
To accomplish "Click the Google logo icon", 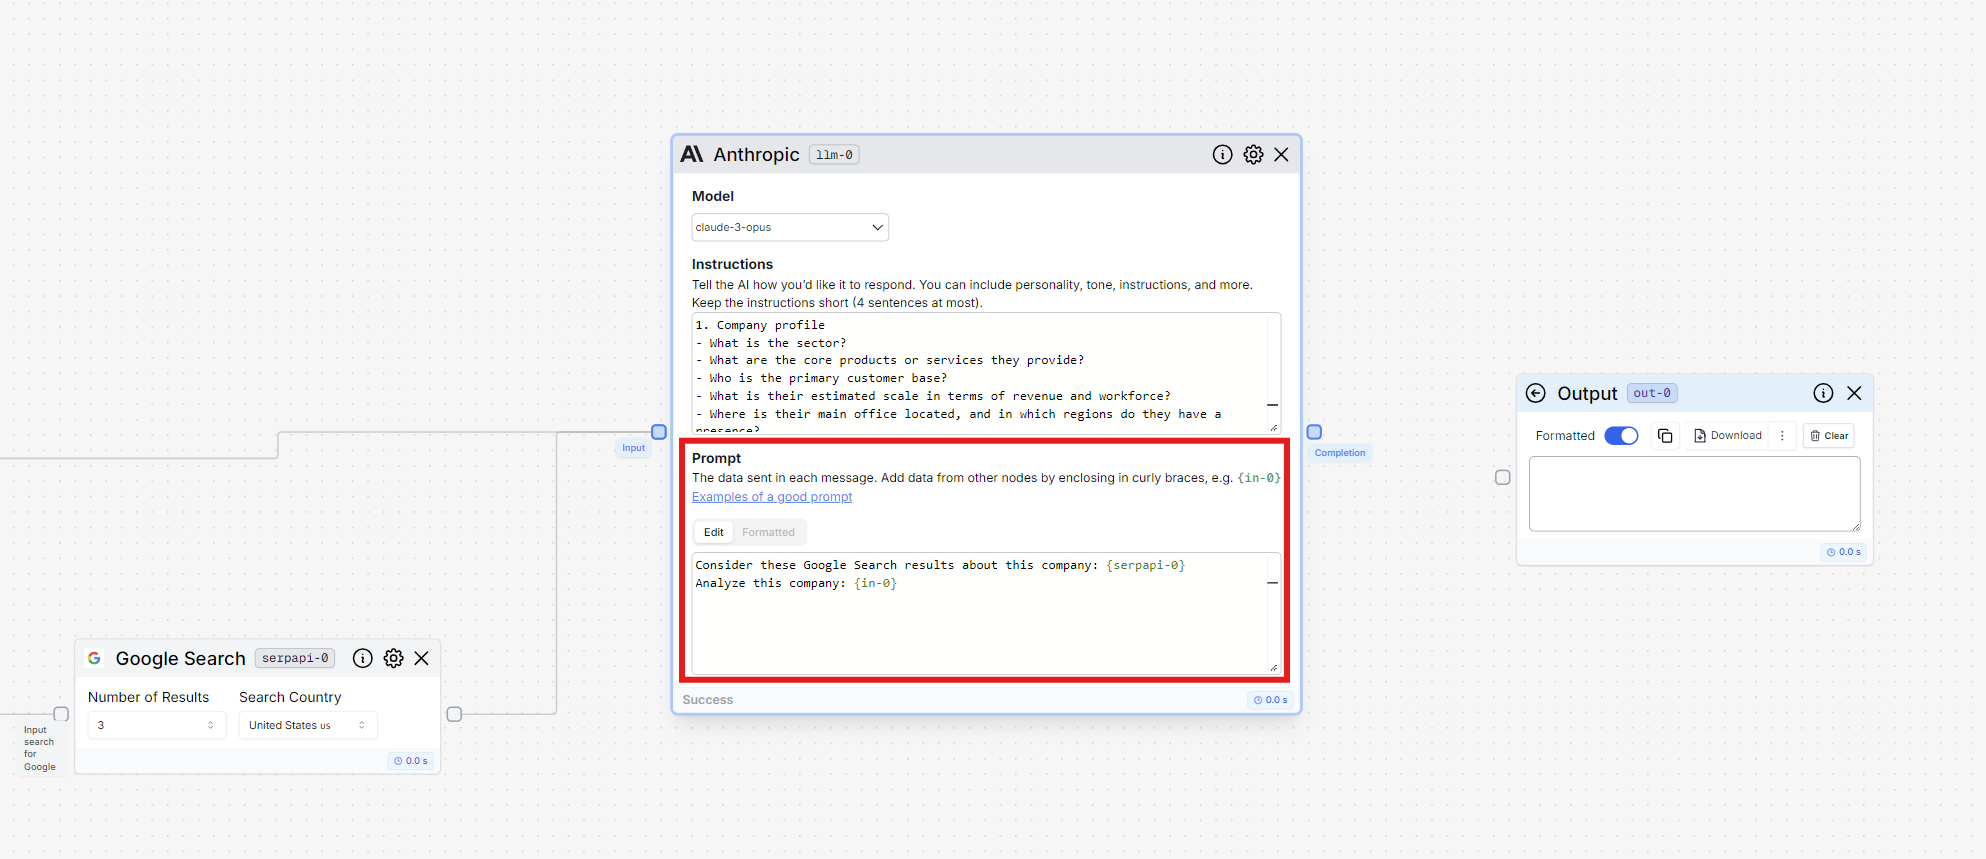I will click(x=94, y=658).
